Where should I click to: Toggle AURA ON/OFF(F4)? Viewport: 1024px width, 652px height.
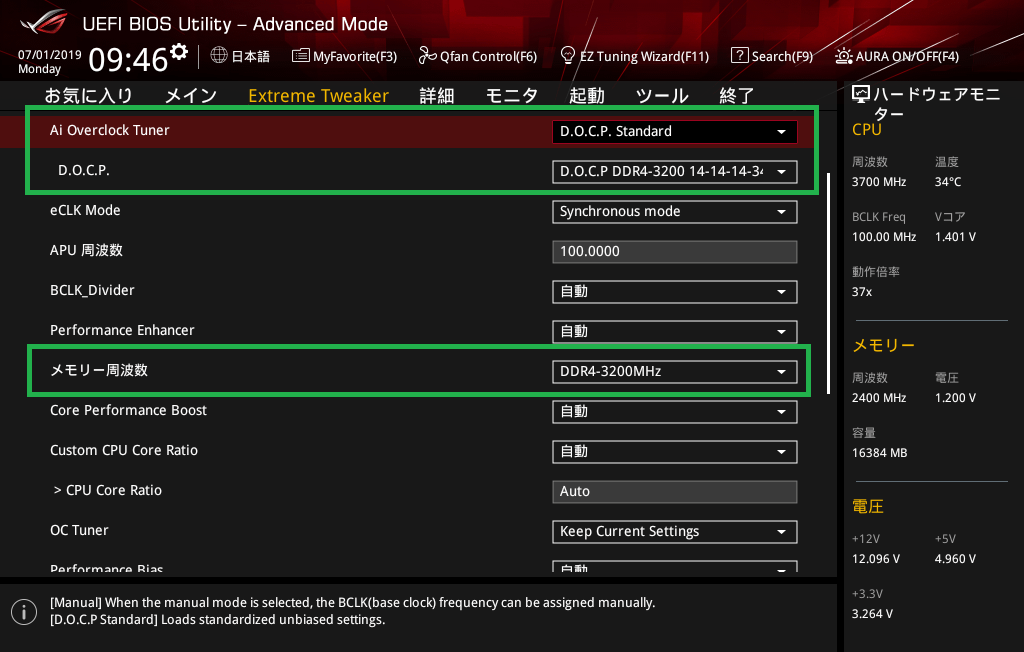[x=897, y=56]
